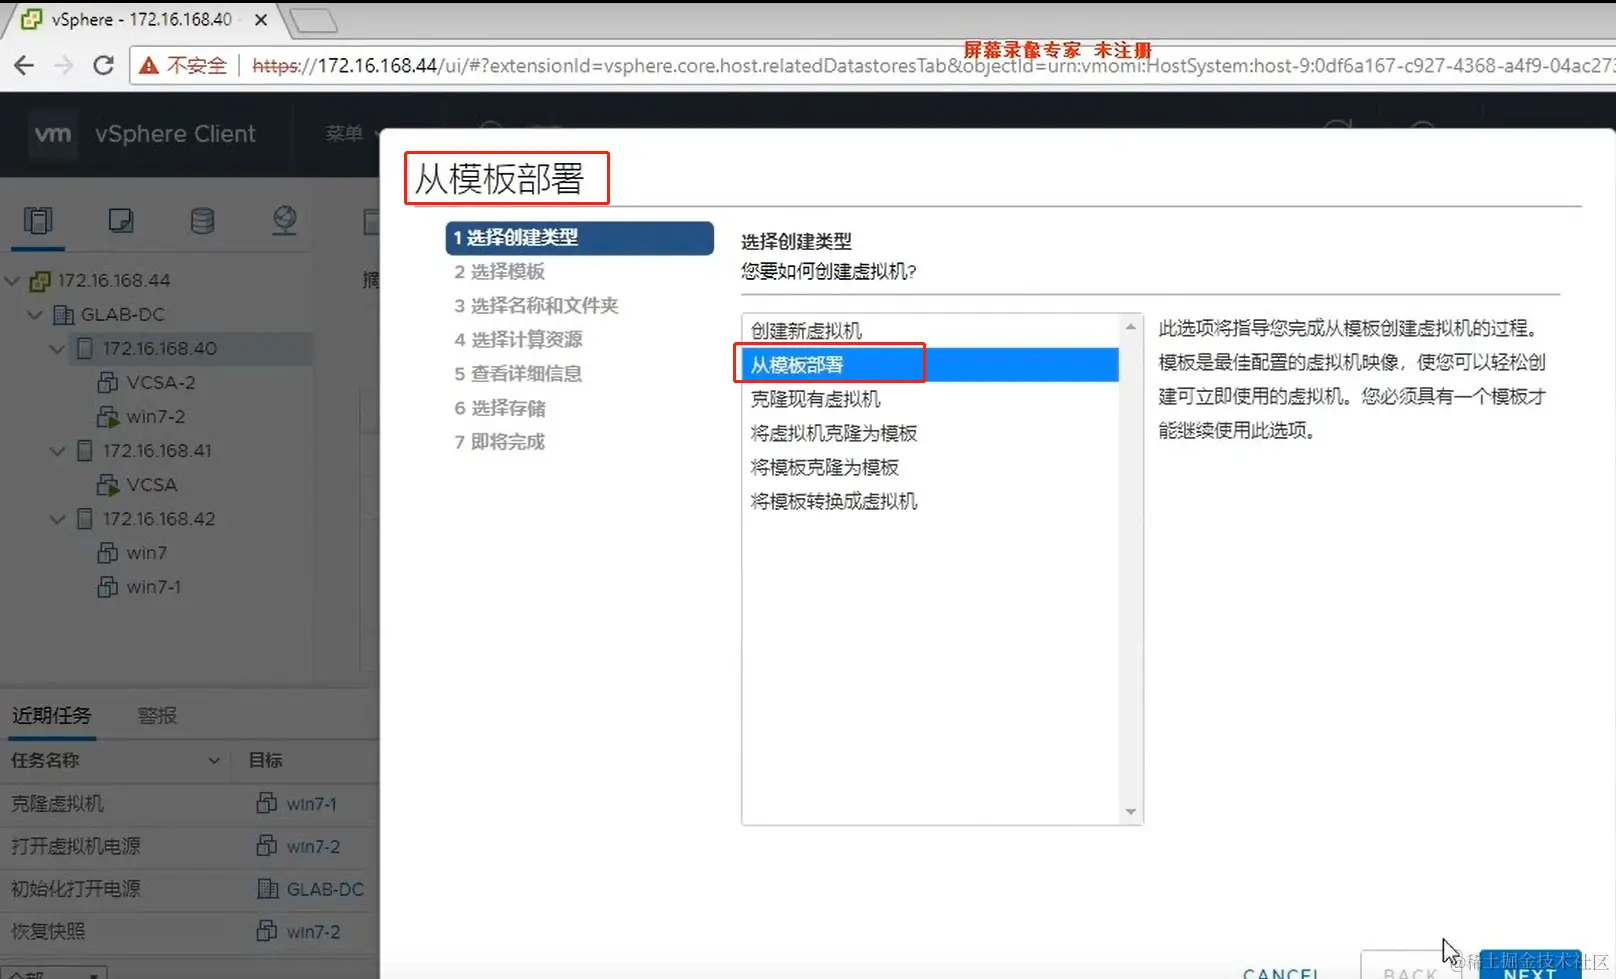Switch to the 近期任务 tab
This screenshot has height=979, width=1616.
click(x=52, y=715)
